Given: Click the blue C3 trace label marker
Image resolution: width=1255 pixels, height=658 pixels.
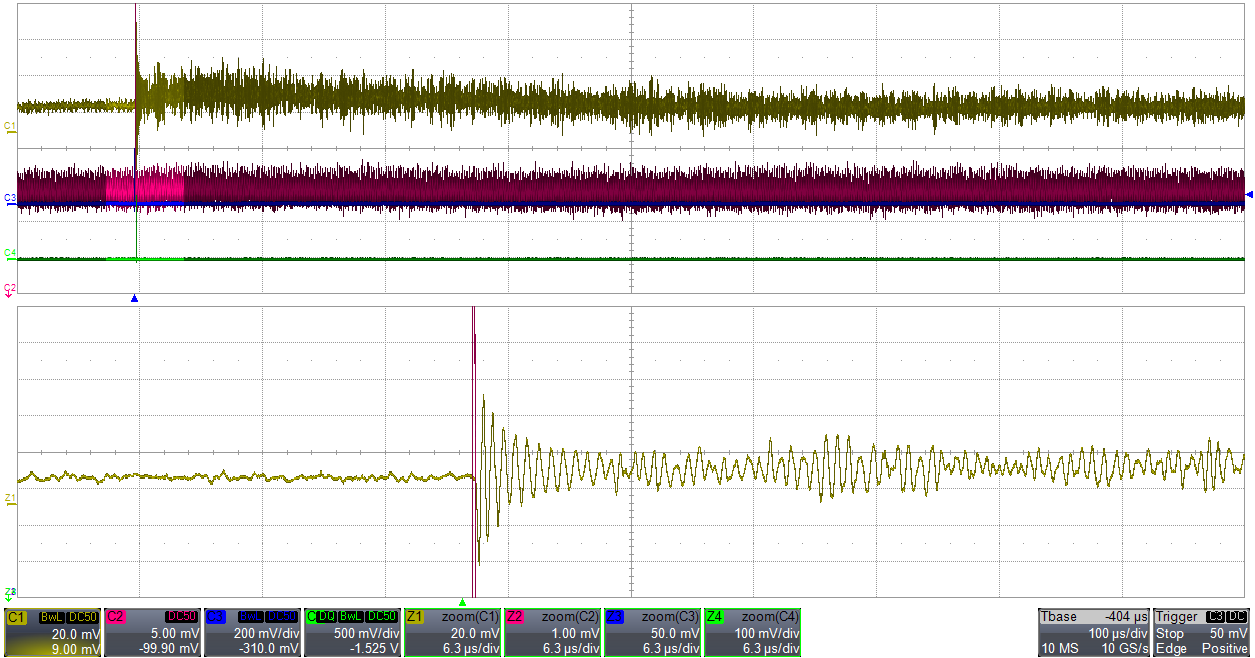Looking at the screenshot, I should click(x=9, y=198).
